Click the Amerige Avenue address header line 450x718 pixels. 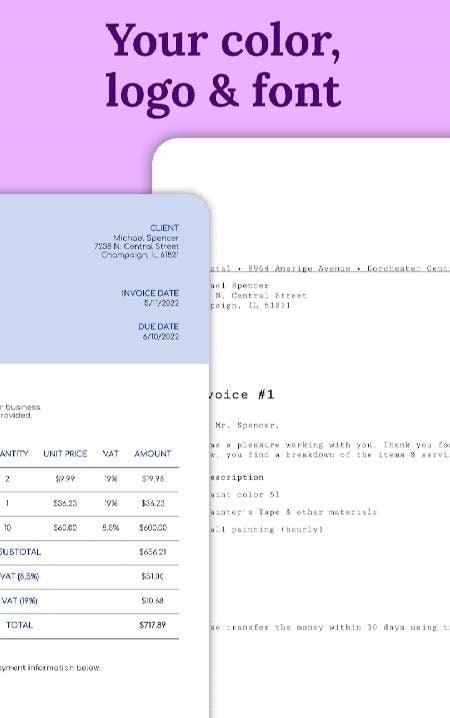[330, 268]
